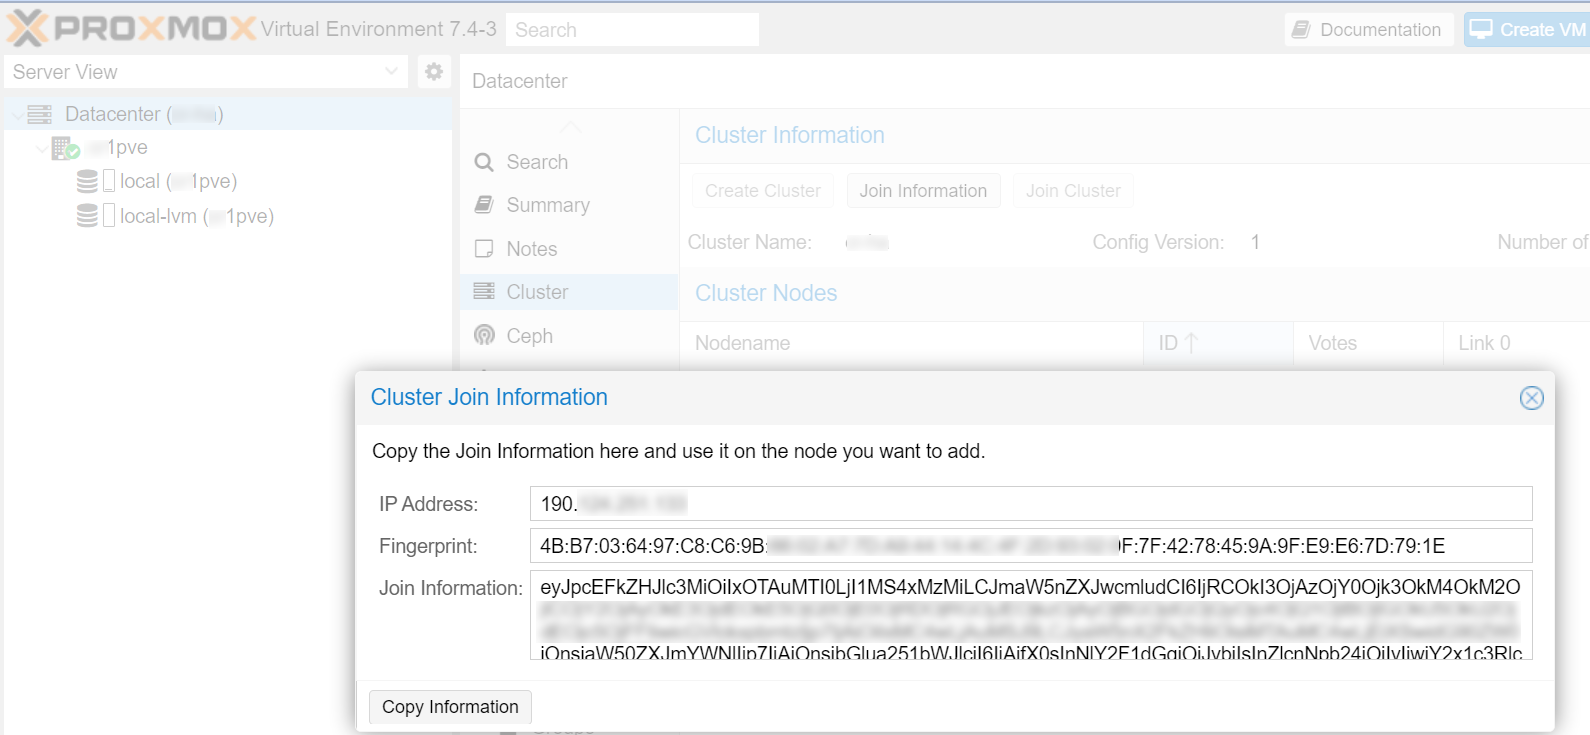Click the Create VM button

click(1528, 30)
